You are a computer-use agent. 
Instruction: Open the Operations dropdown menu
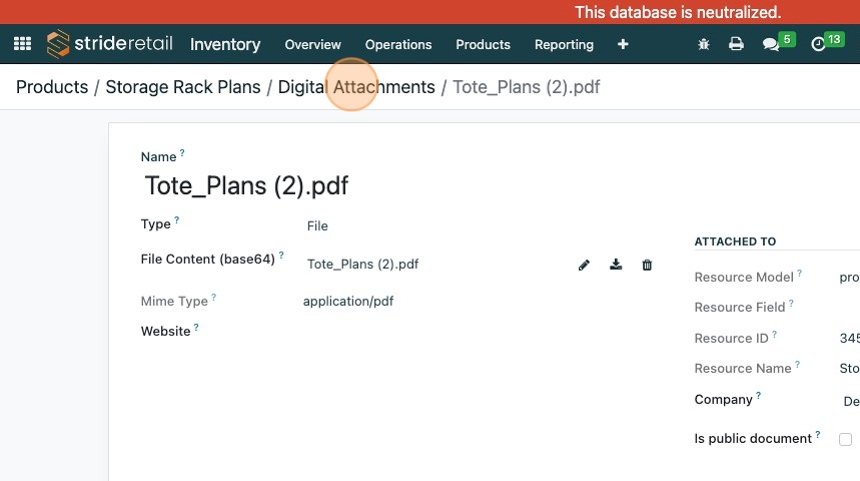tap(398, 44)
